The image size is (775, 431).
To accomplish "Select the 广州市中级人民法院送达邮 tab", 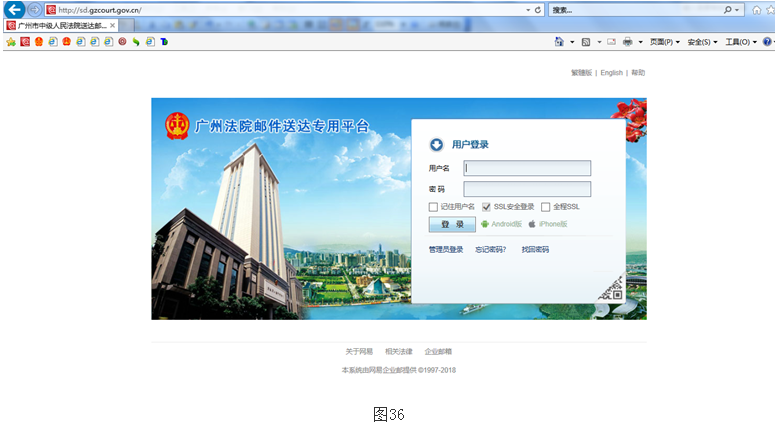I will click(61, 25).
